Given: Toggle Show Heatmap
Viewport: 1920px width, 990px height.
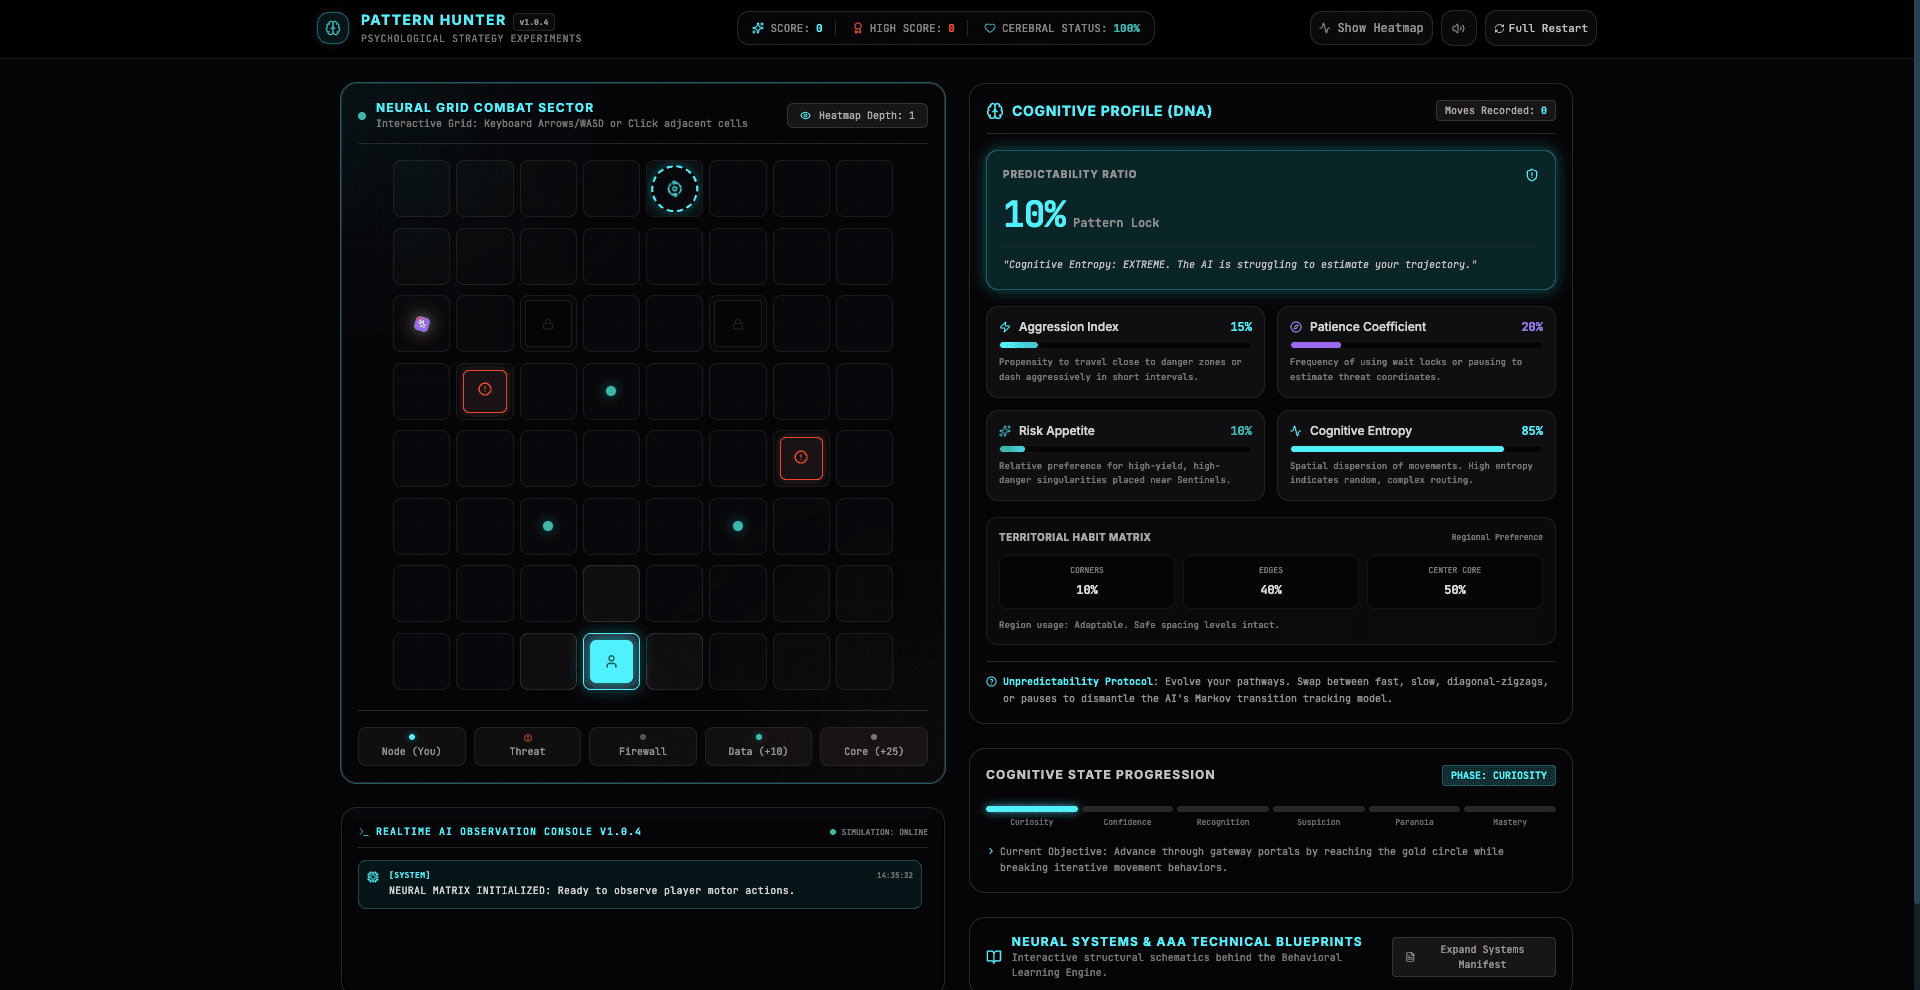Looking at the screenshot, I should [x=1371, y=28].
